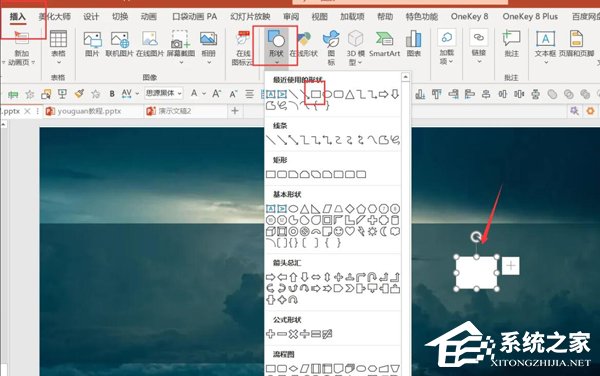Click the 图表 chart icon

pos(414,39)
